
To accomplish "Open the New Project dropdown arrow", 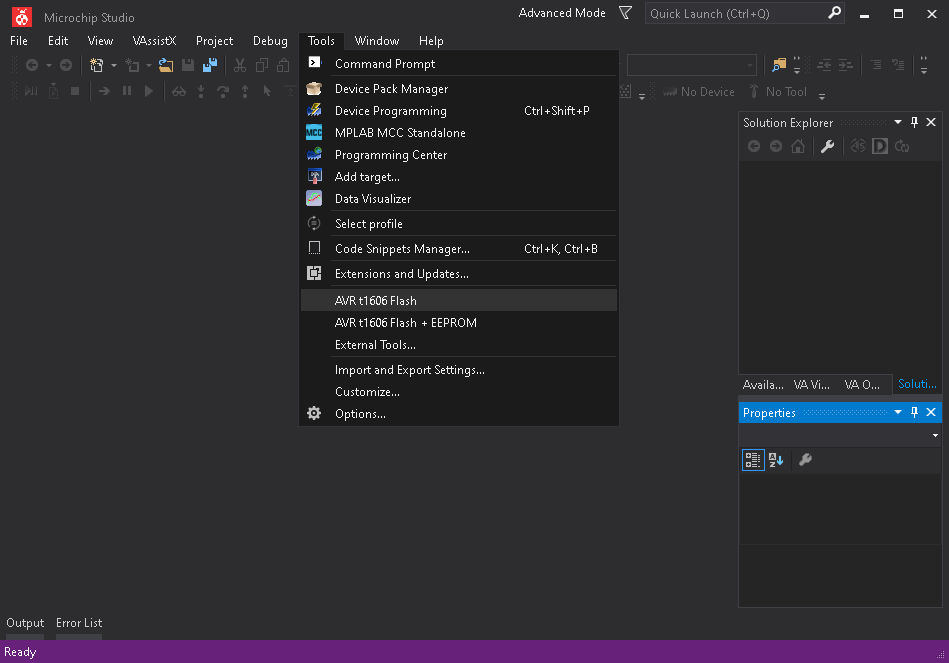I will pos(113,65).
